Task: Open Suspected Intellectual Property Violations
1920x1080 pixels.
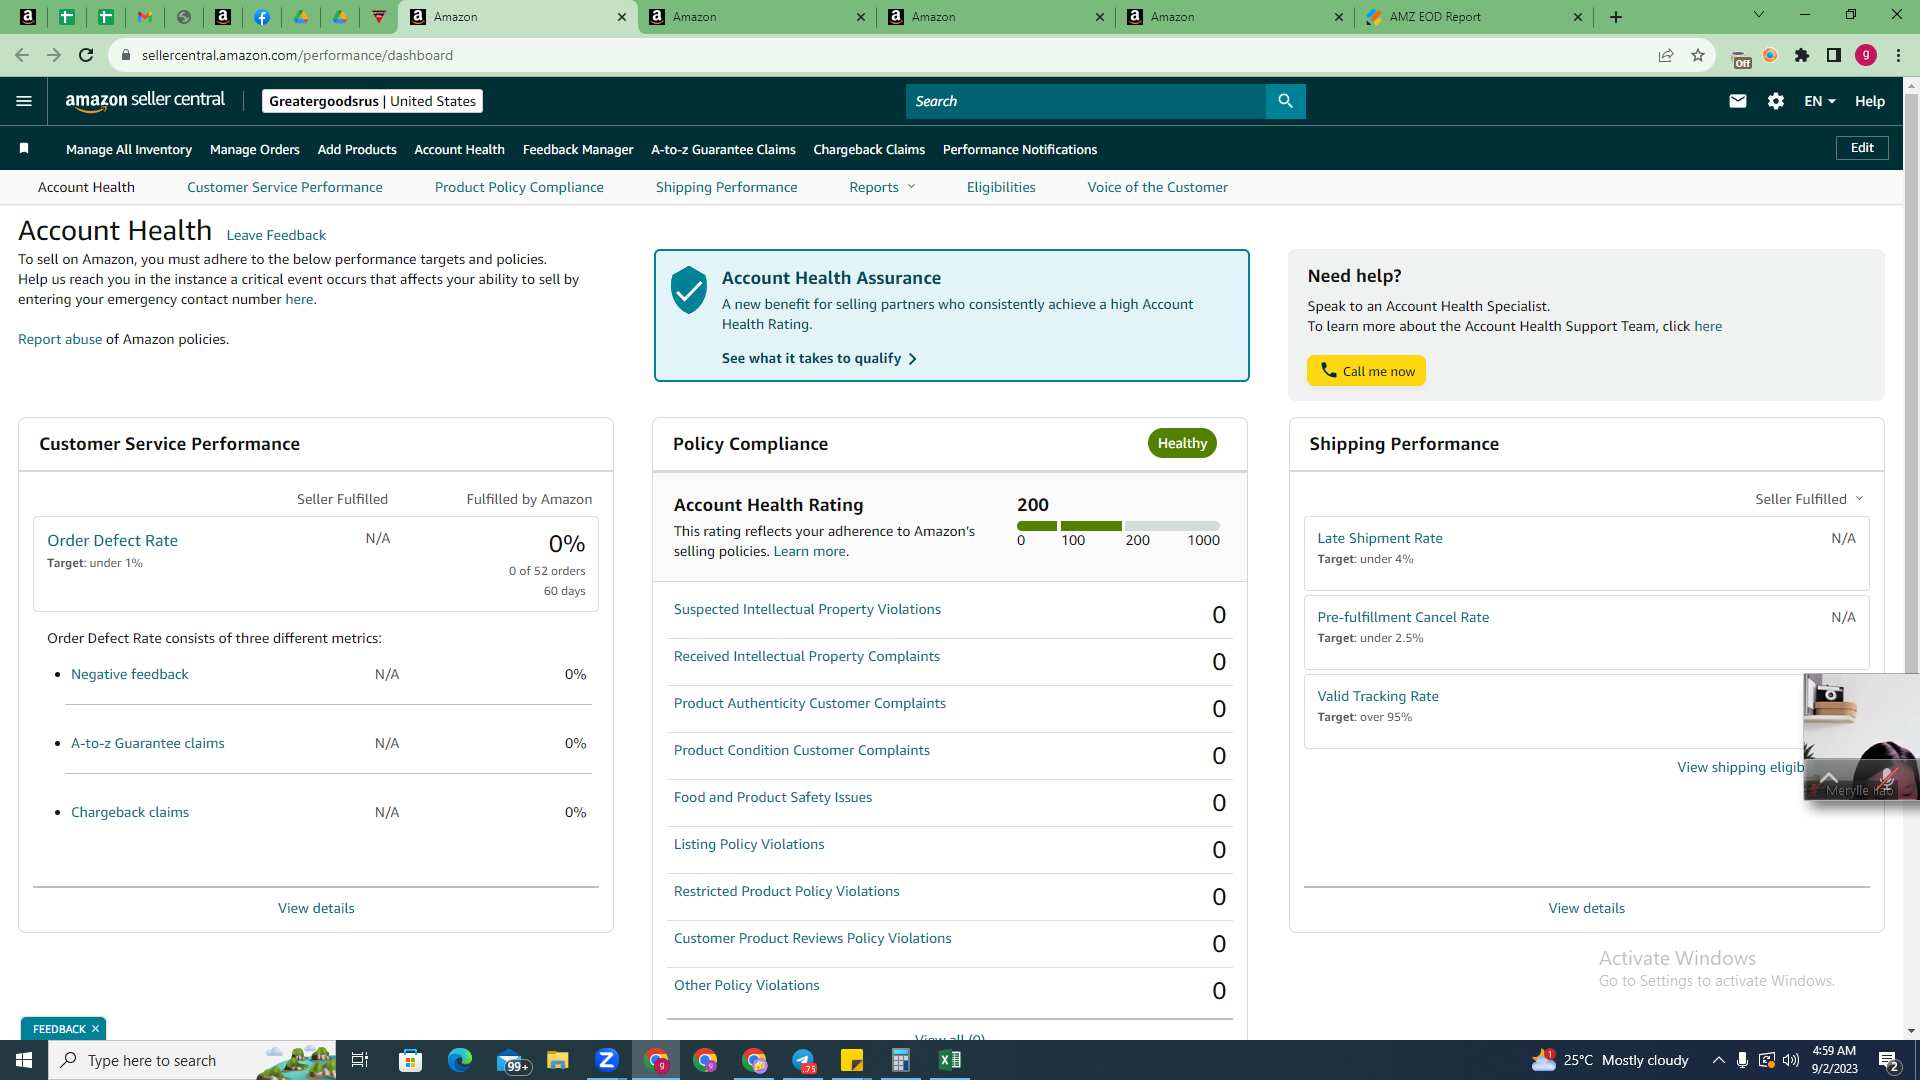Action: (807, 609)
